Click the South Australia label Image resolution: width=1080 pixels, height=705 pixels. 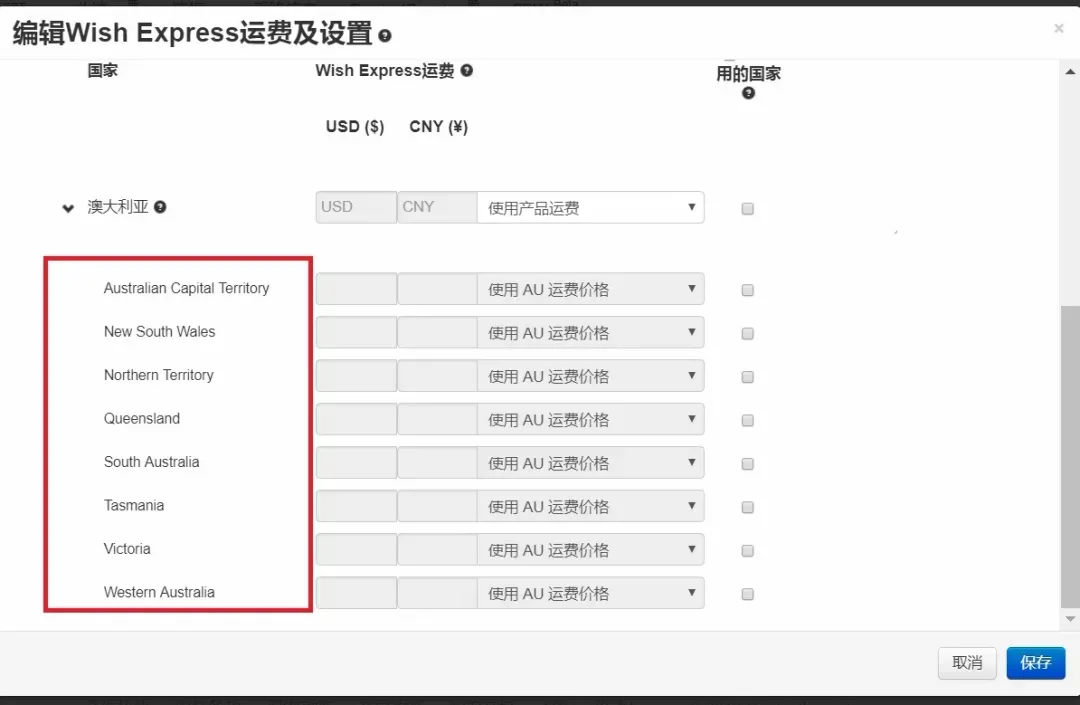(152, 461)
